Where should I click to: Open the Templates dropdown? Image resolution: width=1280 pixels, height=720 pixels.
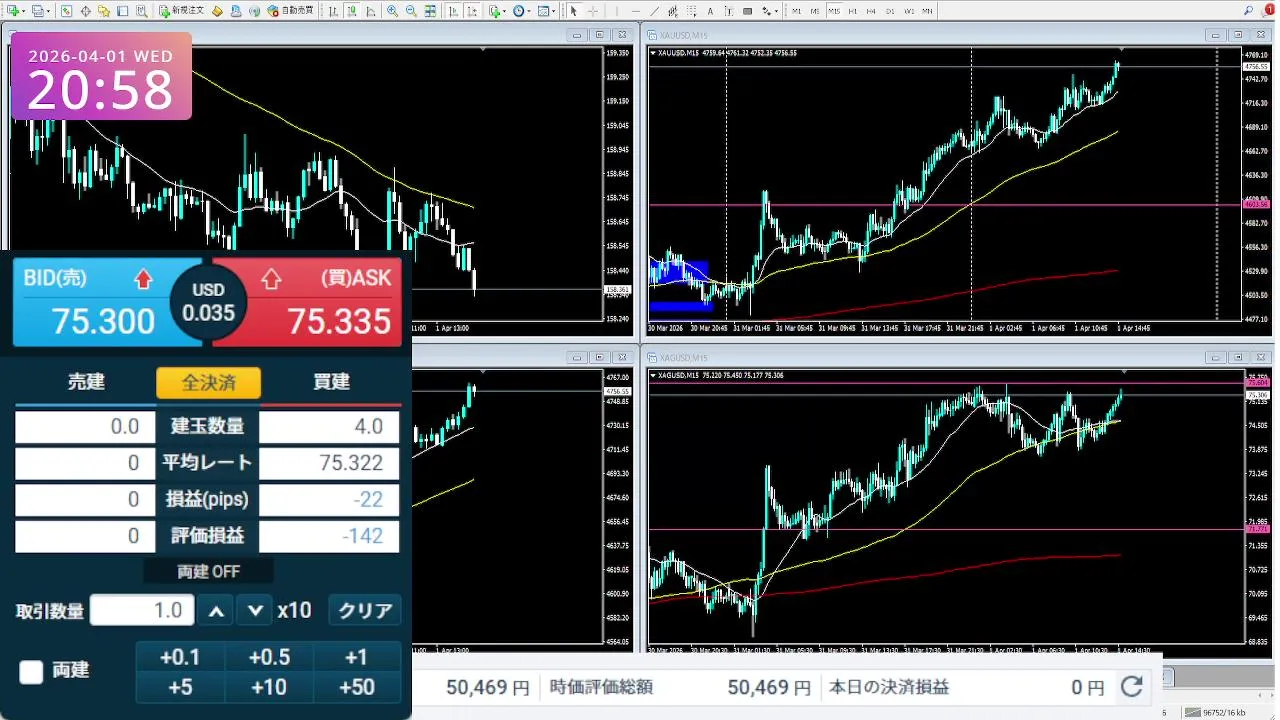coord(547,10)
